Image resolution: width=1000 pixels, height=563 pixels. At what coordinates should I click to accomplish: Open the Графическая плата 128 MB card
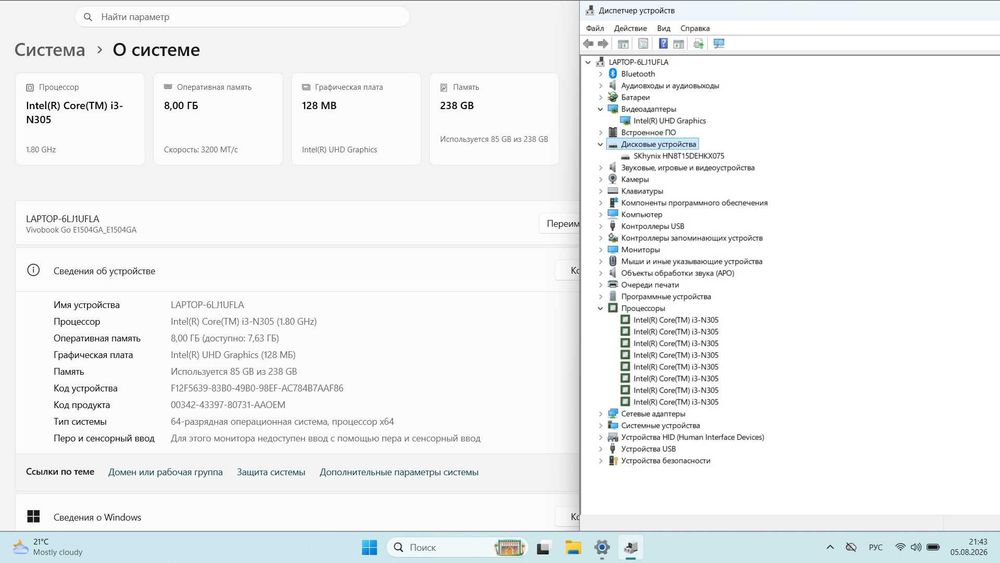pyautogui.click(x=356, y=119)
